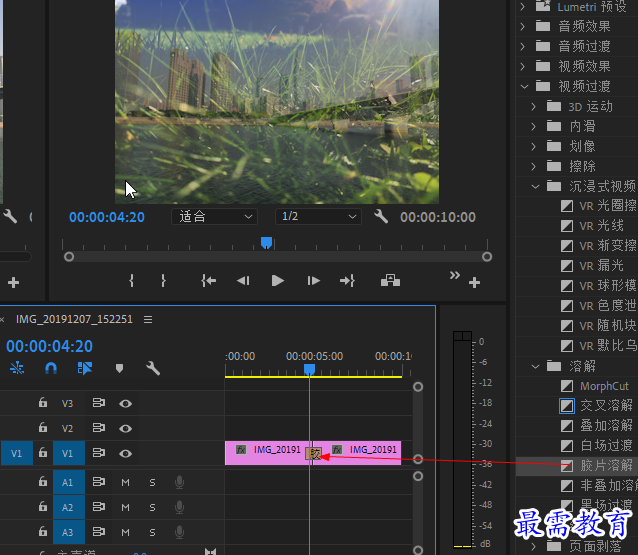Viewport: 638px width, 555px height.
Task: Expand the 视频效果 folder
Action: 523,66
